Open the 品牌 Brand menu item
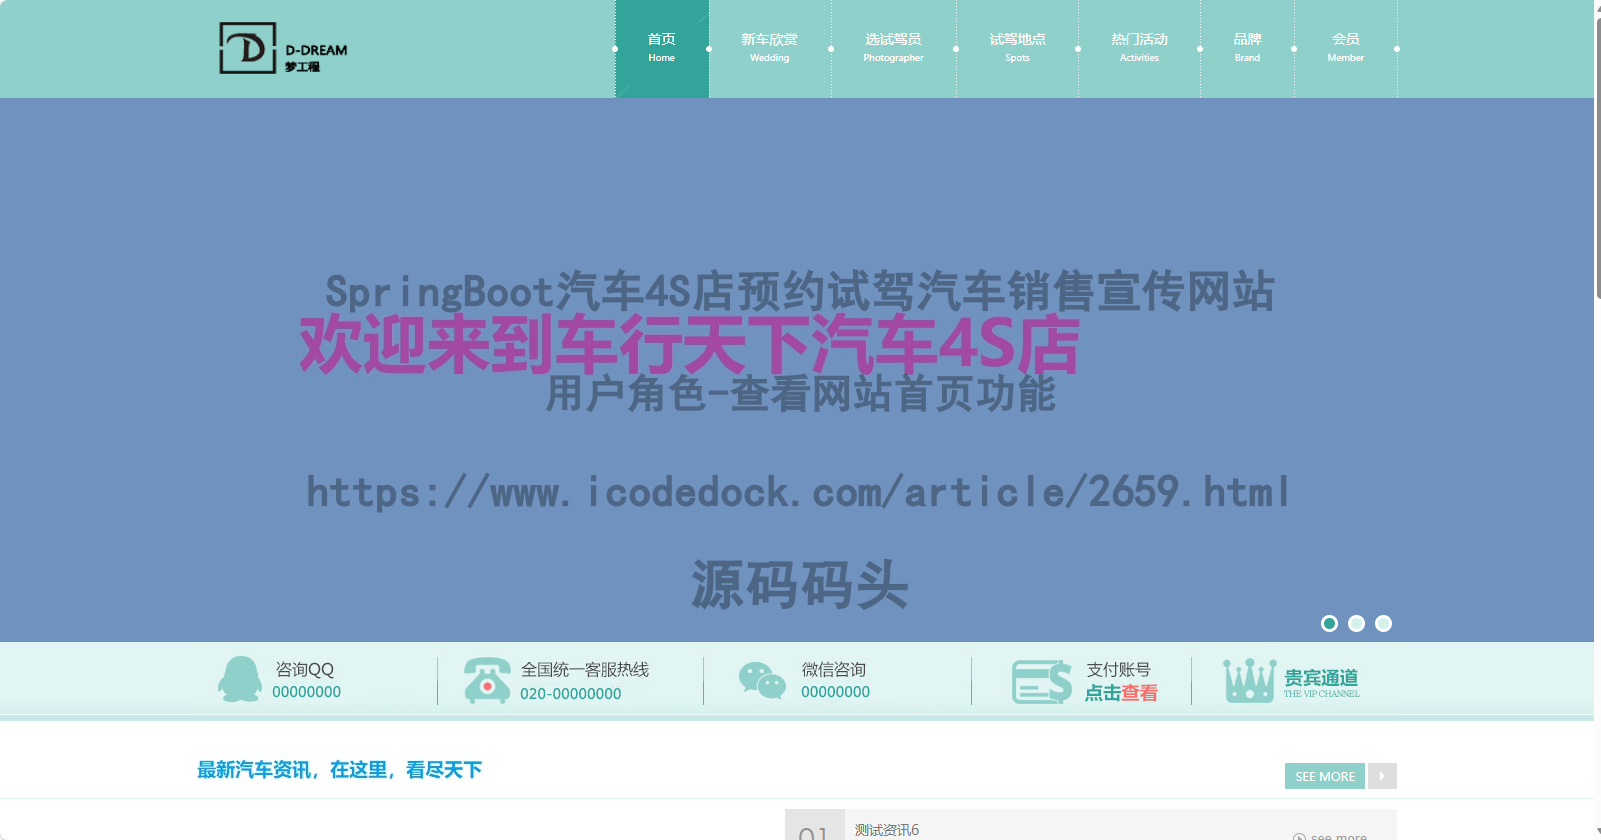This screenshot has width=1601, height=840. click(1247, 48)
